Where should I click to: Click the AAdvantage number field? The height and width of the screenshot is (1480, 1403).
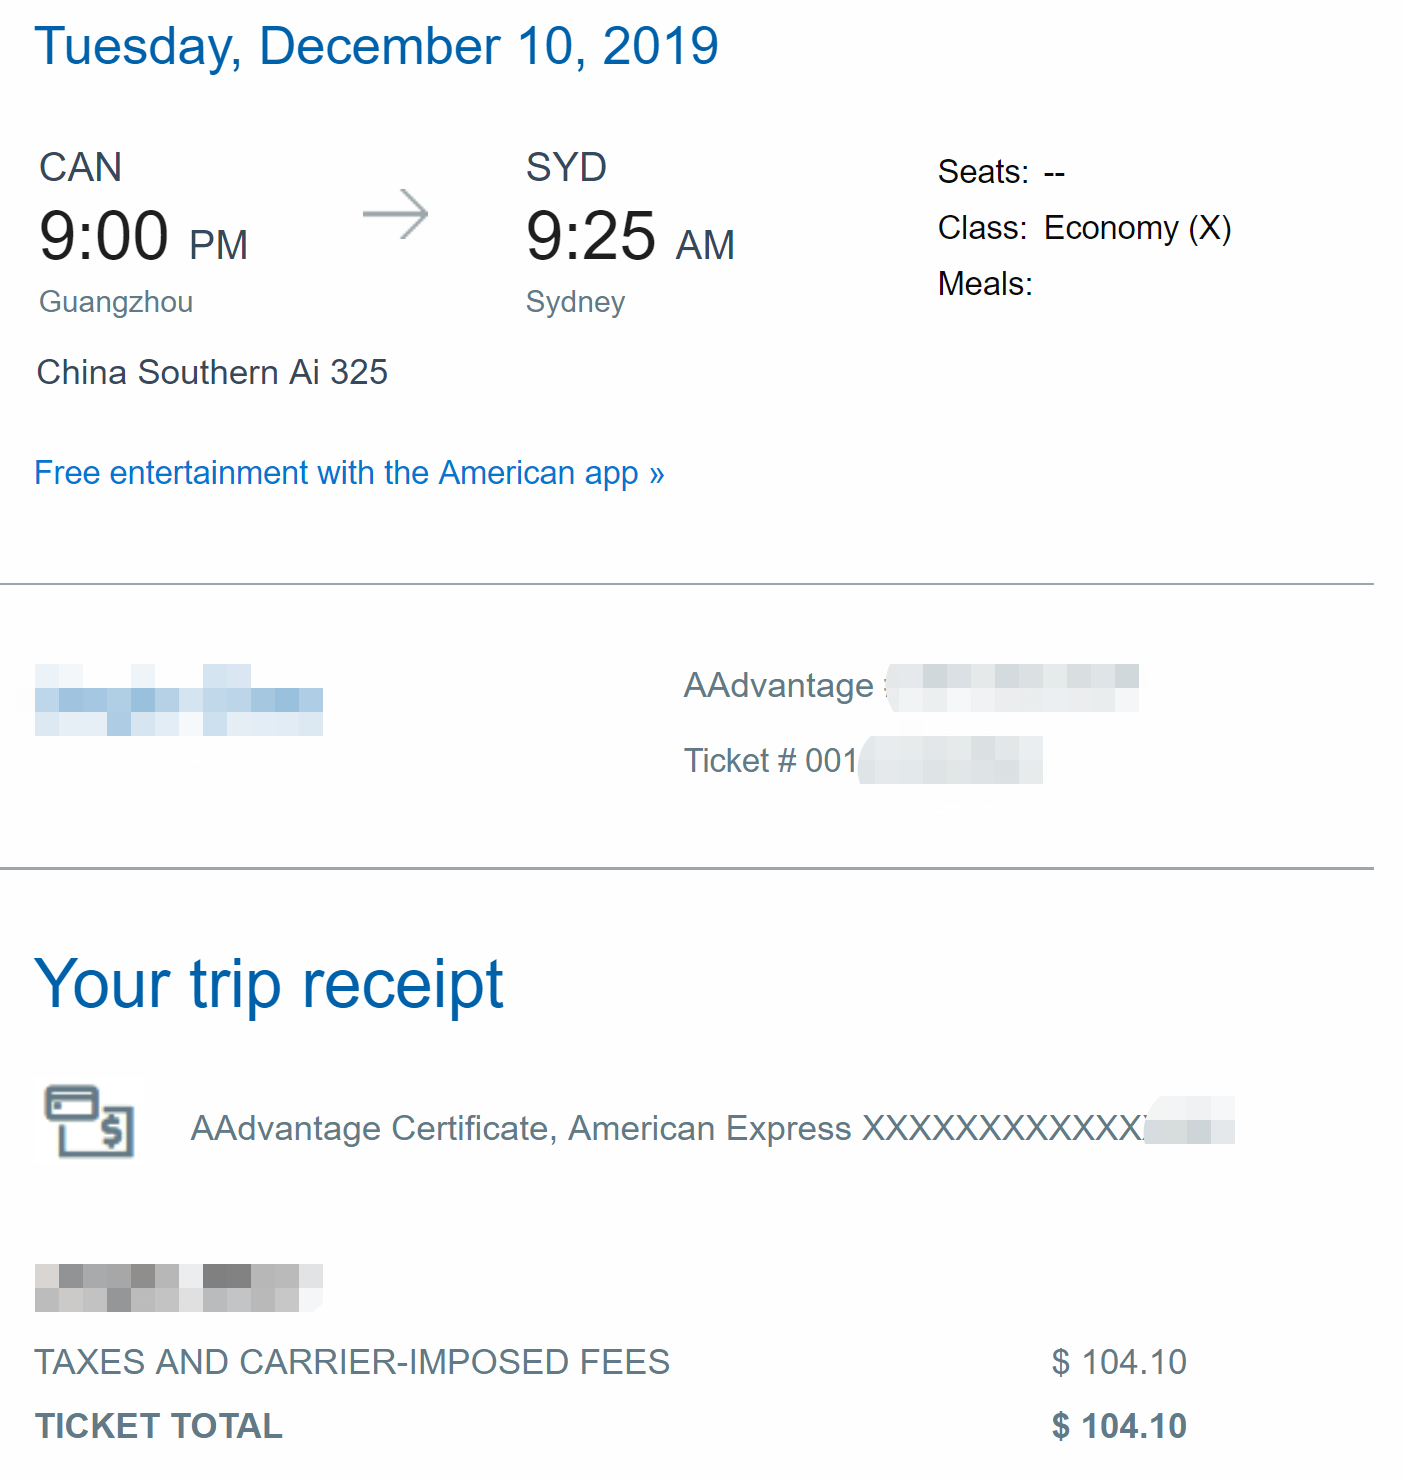click(x=911, y=687)
